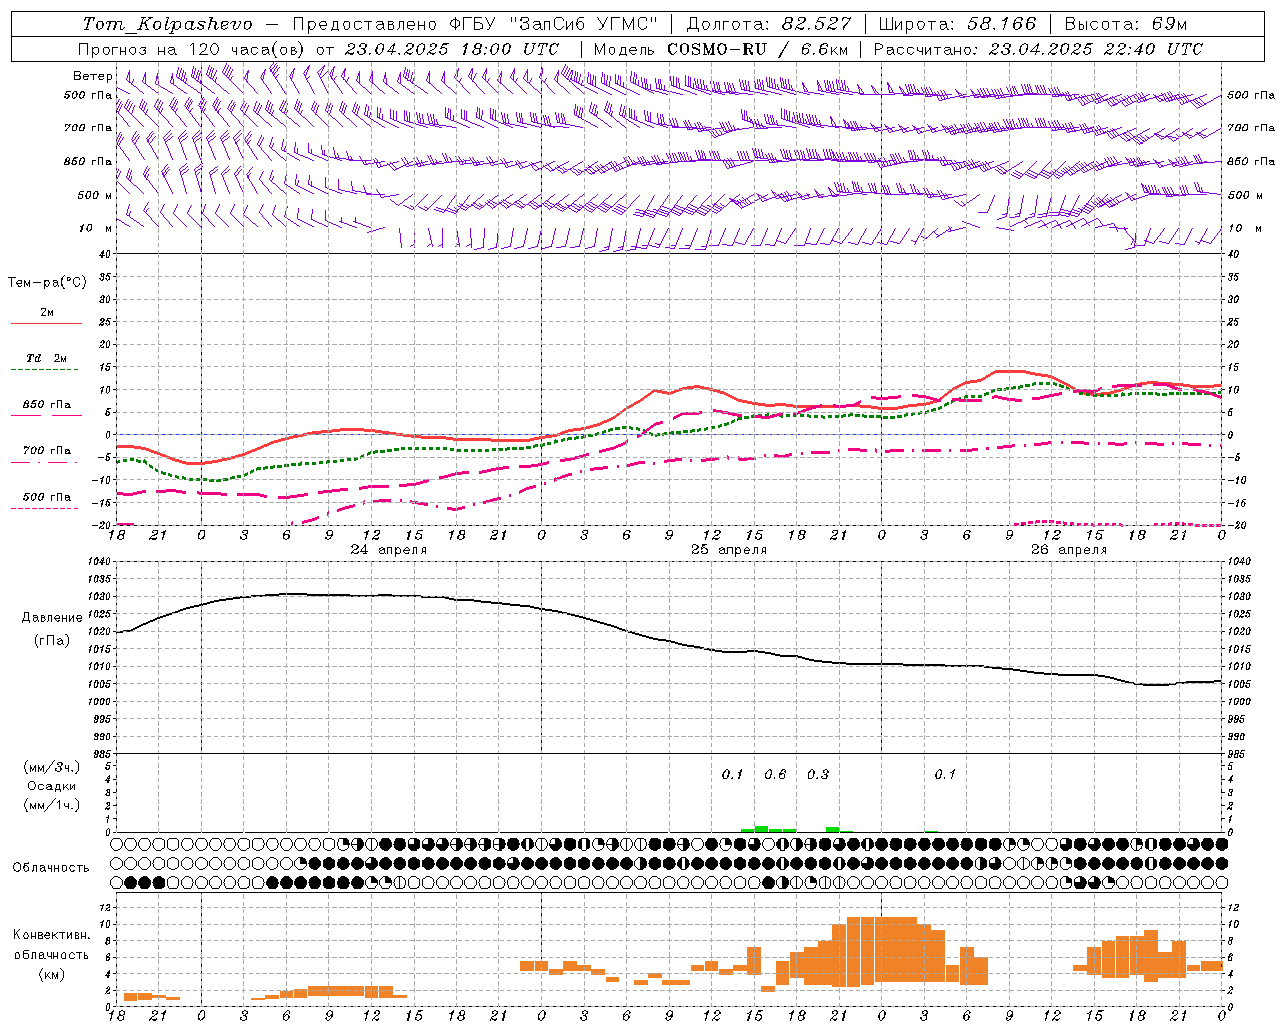
Task: Click the '(км)' unit under convective cloudiness
Action: 52,974
